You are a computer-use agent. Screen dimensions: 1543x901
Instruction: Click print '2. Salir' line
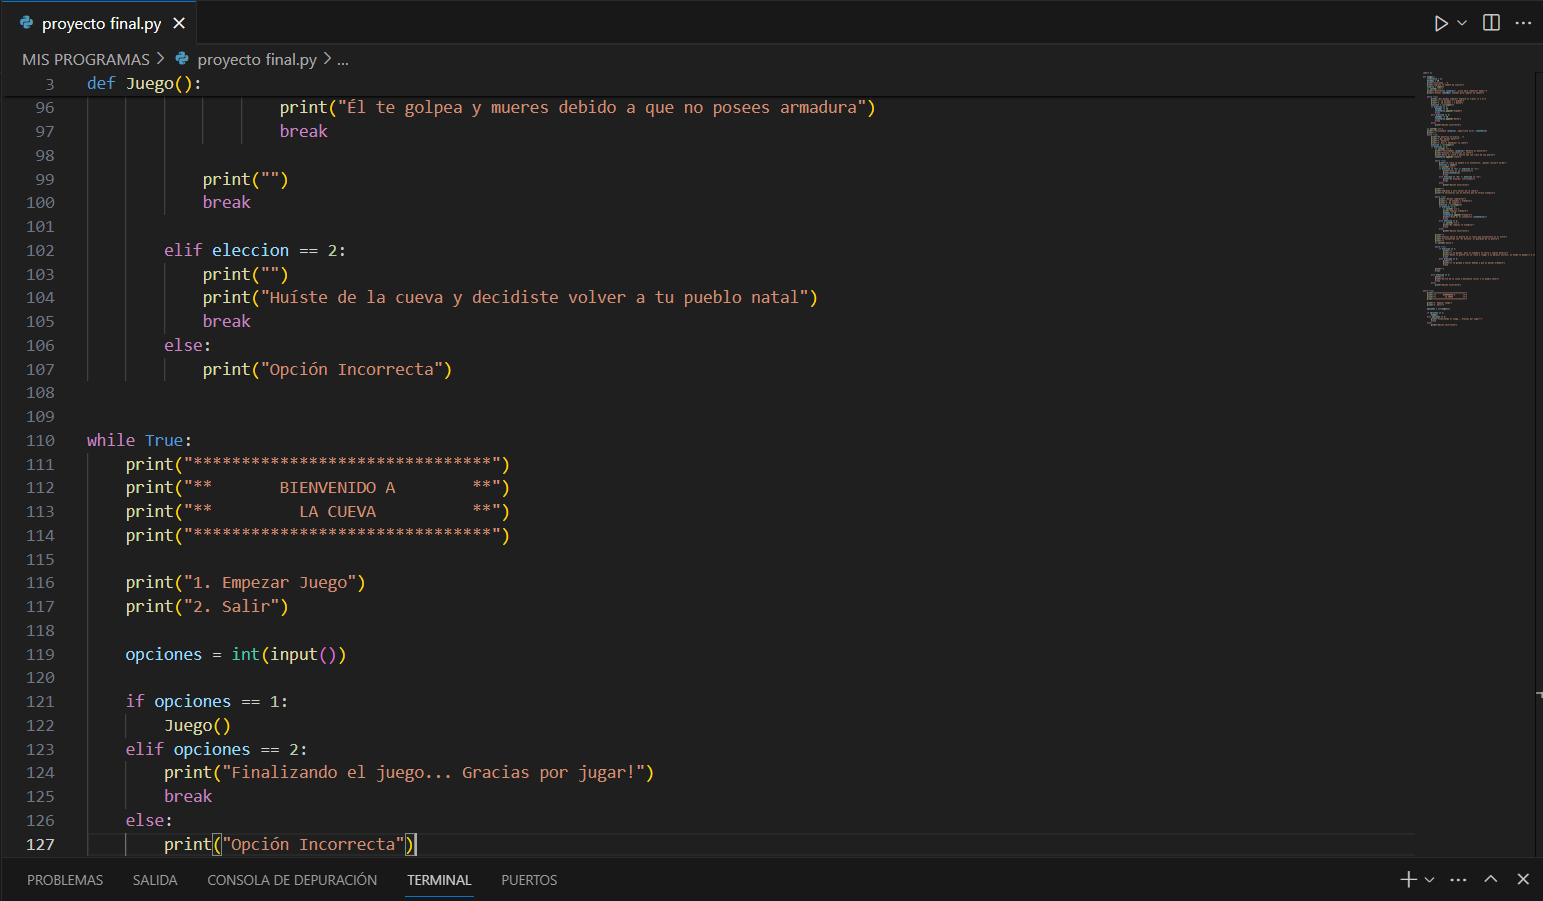(207, 606)
